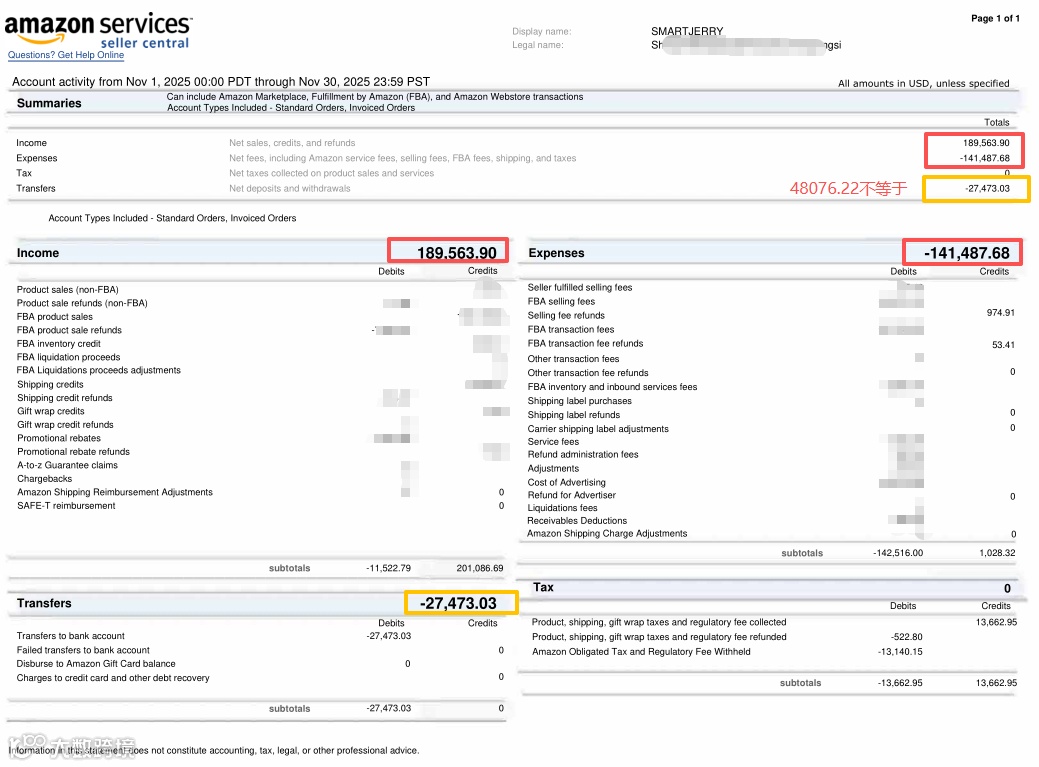
Task: Click 'Product sales (non-FBA)' row label
Action: click(68, 290)
